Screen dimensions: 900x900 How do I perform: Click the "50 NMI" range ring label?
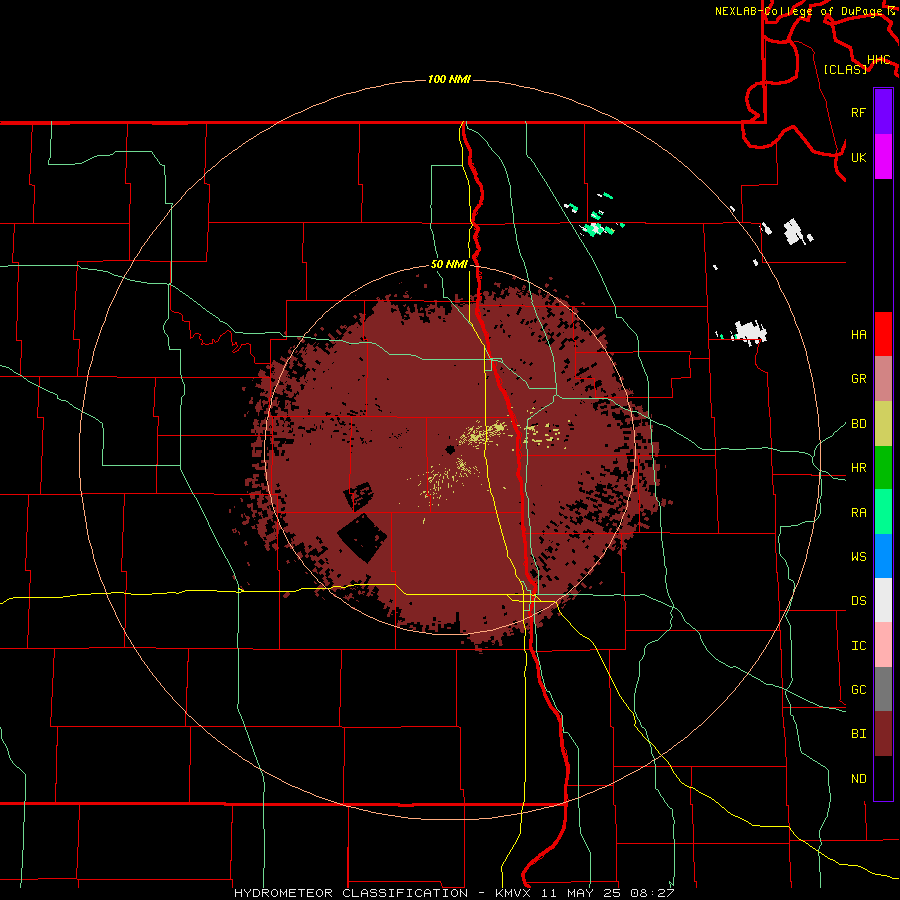pos(449,265)
